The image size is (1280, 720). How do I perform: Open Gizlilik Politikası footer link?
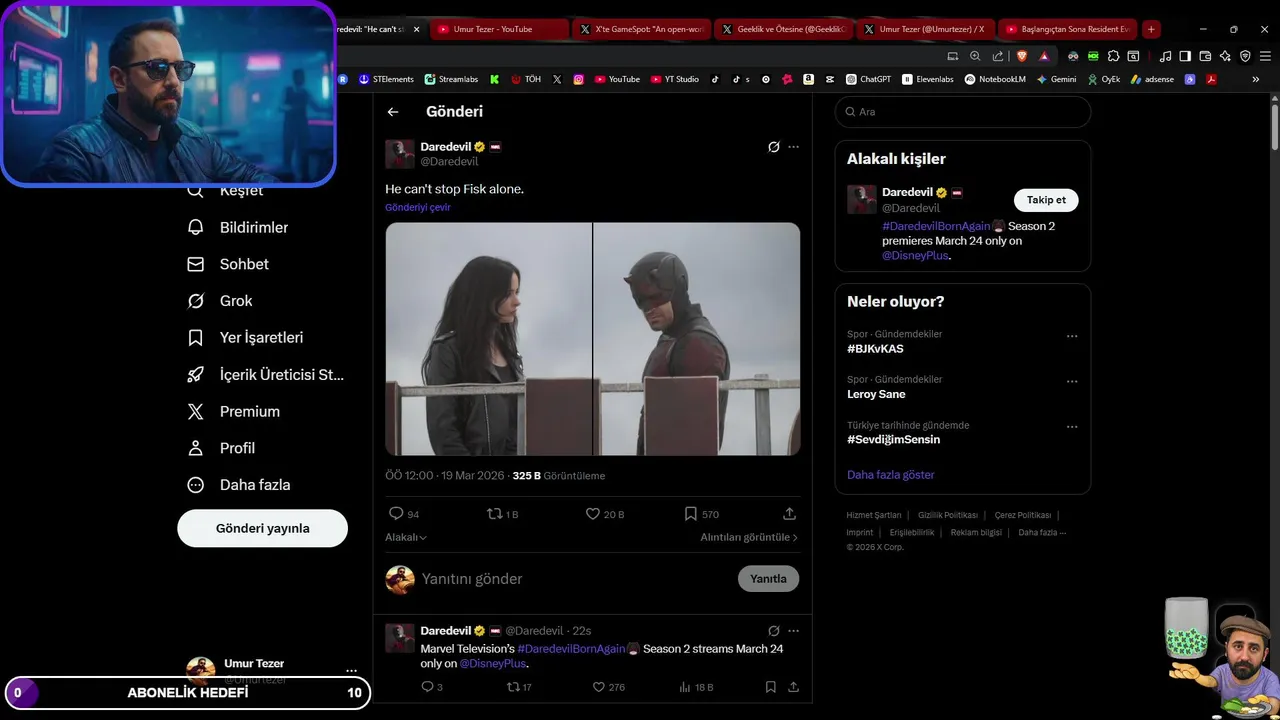(948, 515)
